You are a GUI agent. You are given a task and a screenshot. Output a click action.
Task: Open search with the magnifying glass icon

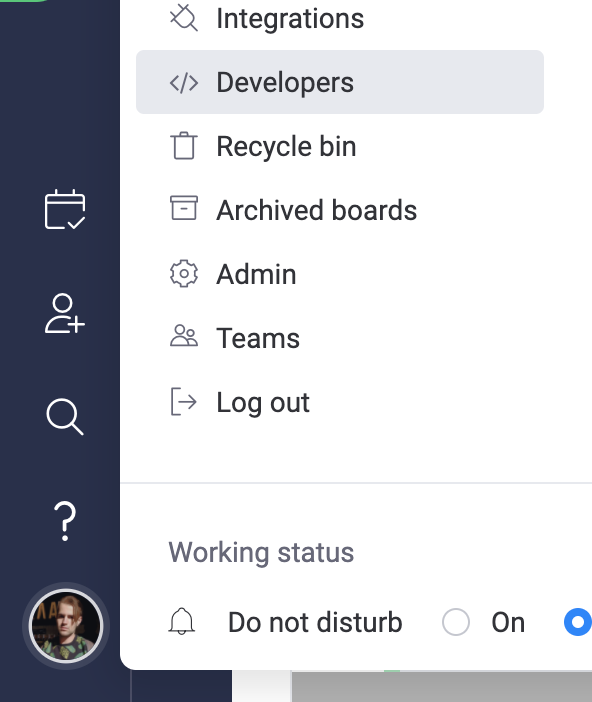(x=65, y=417)
